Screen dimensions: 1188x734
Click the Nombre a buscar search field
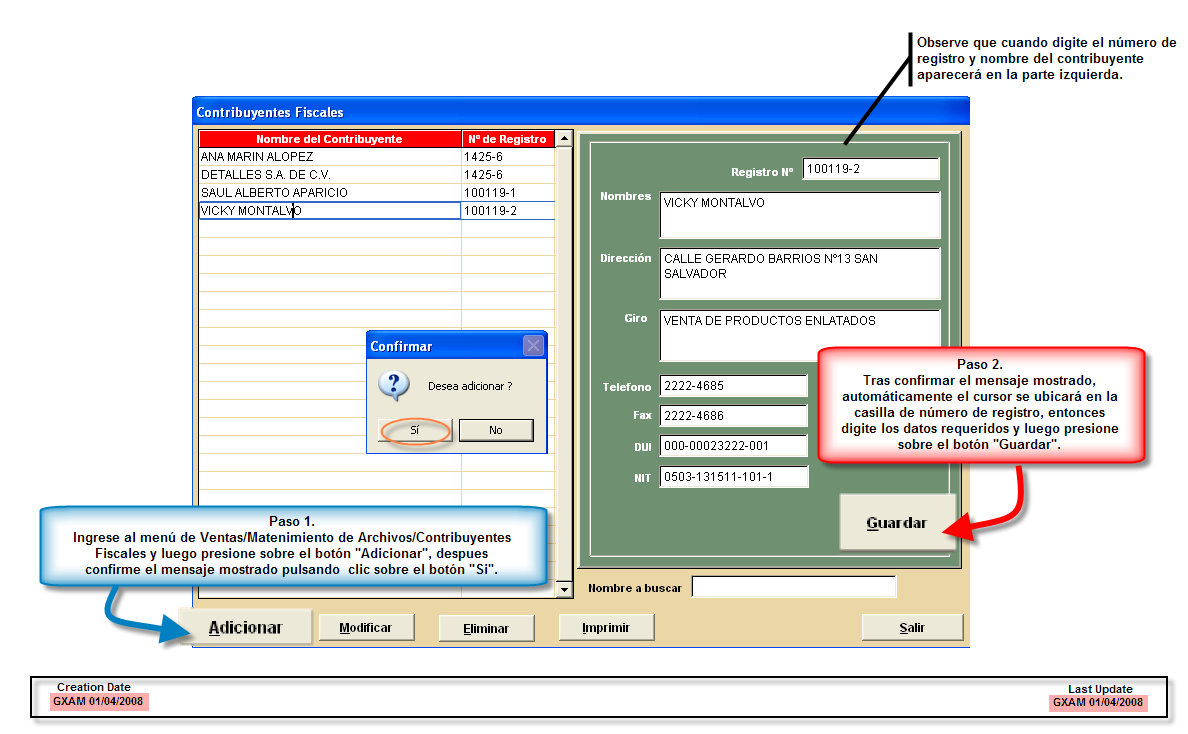pyautogui.click(x=794, y=587)
